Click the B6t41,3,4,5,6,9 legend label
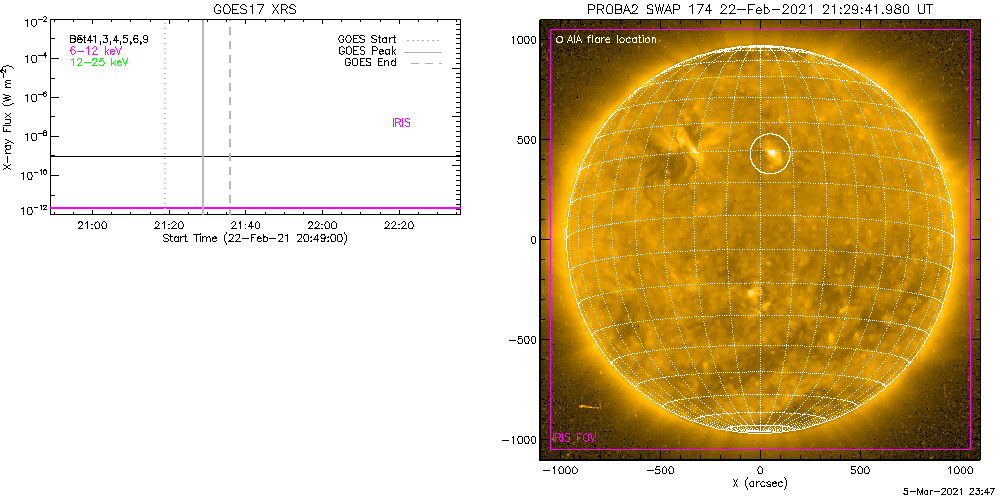The width and height of the screenshot is (1000, 500). pyautogui.click(x=109, y=40)
